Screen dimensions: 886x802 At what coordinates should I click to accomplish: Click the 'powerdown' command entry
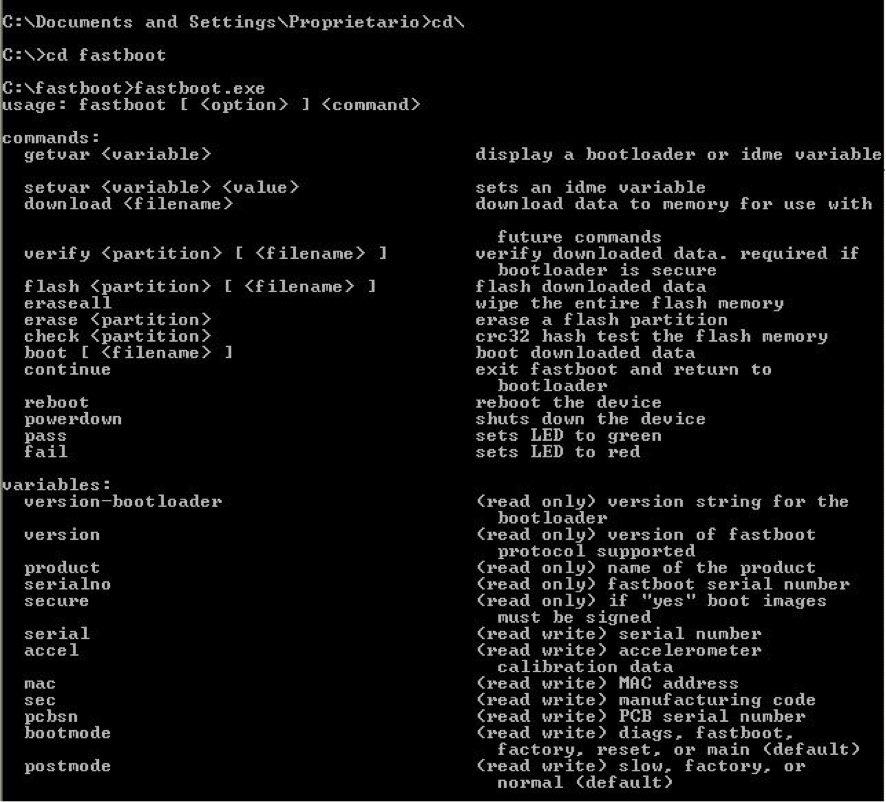point(73,419)
